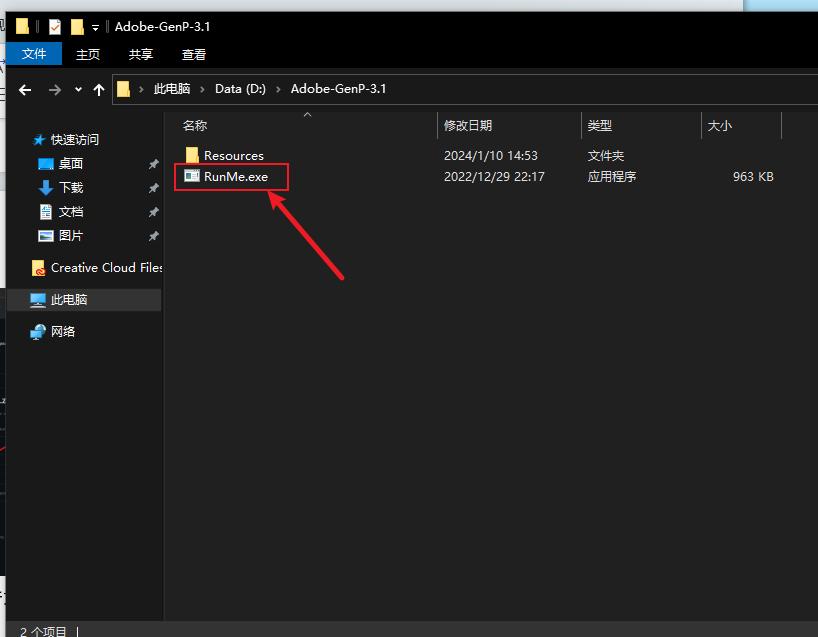This screenshot has height=637, width=818.
Task: Select 此电脑 in the navigation pane
Action: (x=69, y=299)
